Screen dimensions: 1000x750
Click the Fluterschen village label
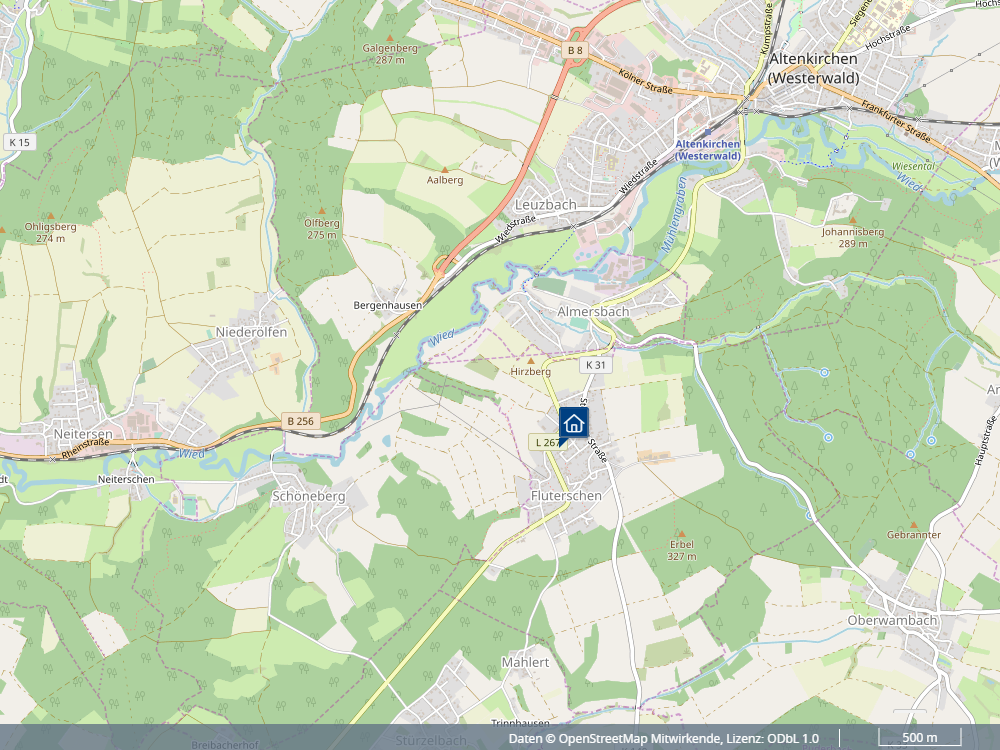point(566,496)
